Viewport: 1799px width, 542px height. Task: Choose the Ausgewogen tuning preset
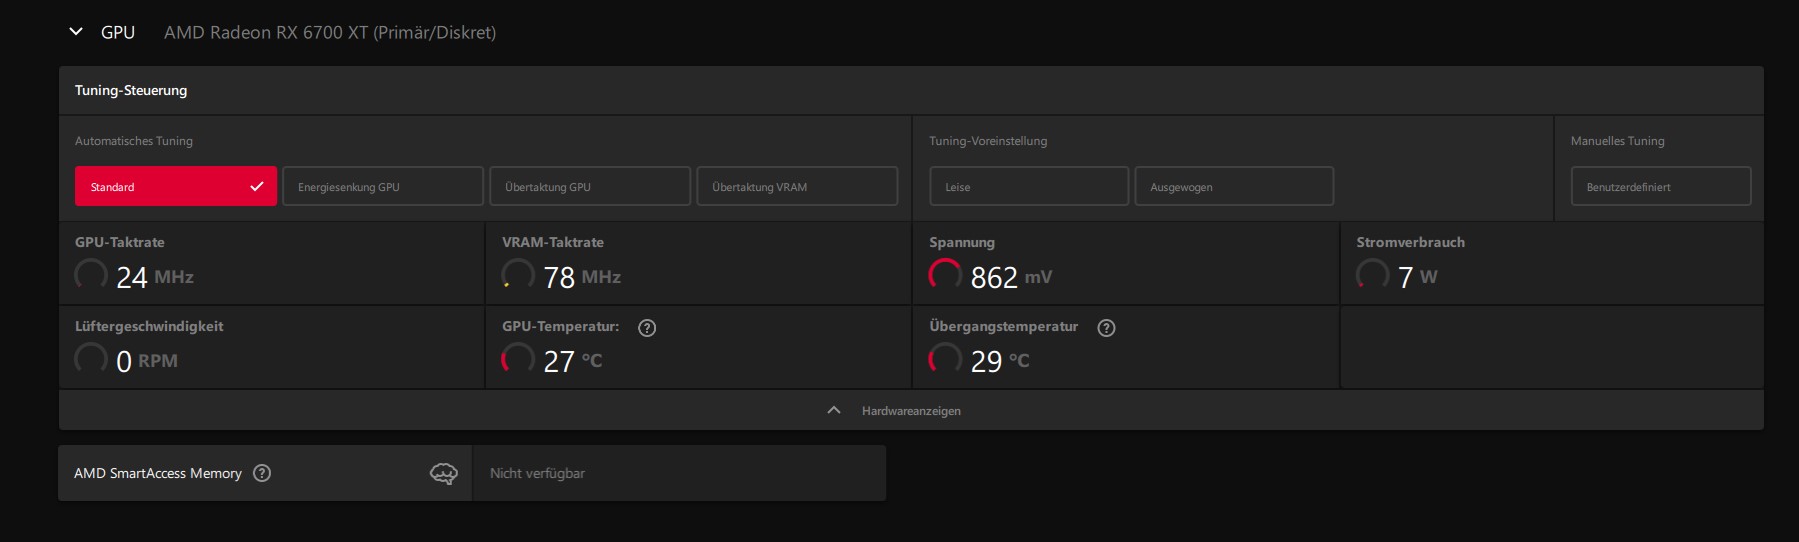[1234, 186]
